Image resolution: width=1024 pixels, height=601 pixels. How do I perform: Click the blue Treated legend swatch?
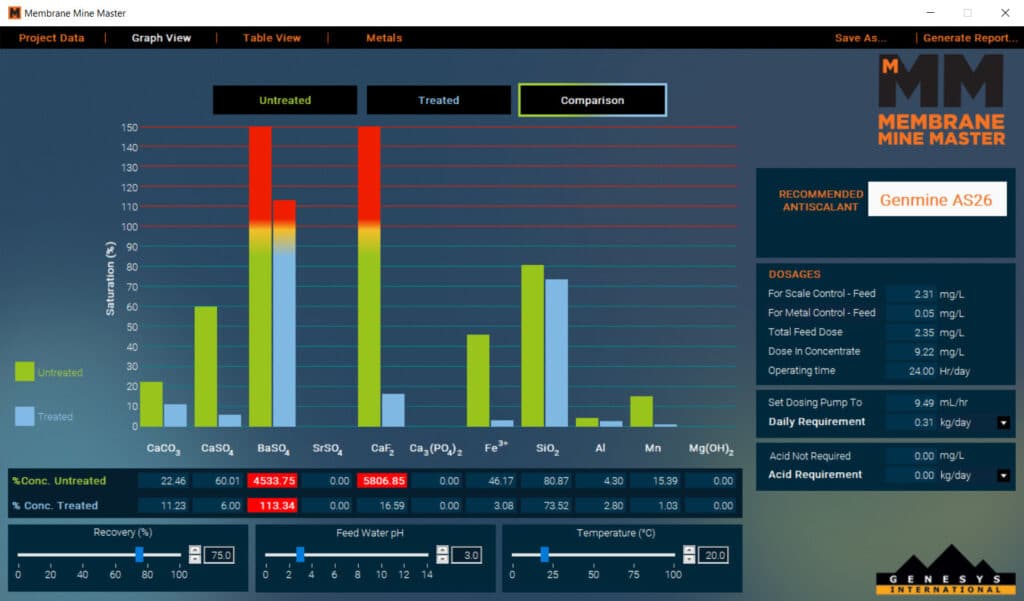tap(25, 416)
